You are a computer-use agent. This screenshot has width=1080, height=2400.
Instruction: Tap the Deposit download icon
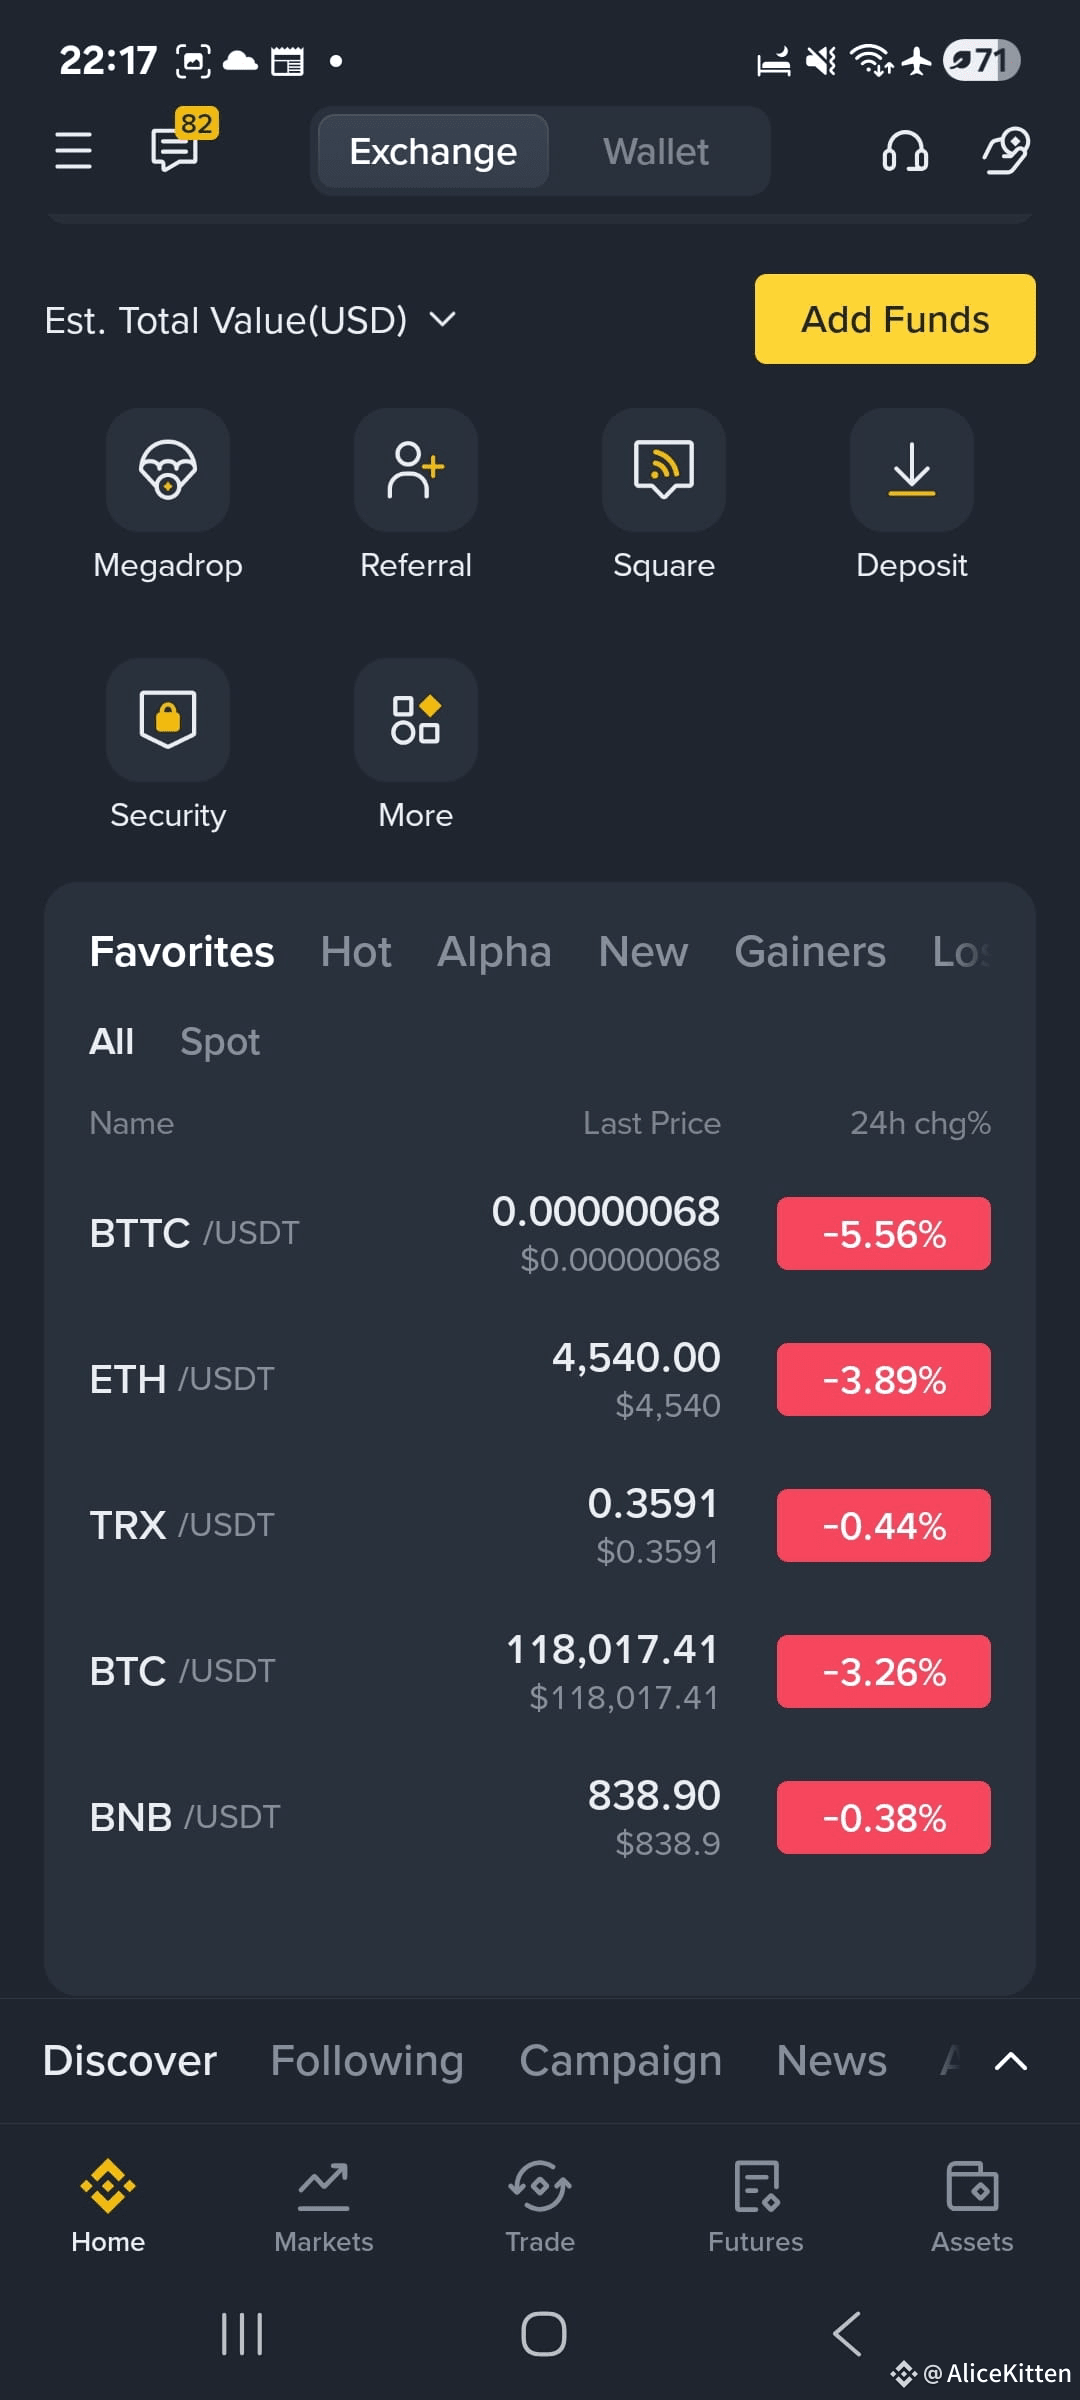click(x=912, y=470)
